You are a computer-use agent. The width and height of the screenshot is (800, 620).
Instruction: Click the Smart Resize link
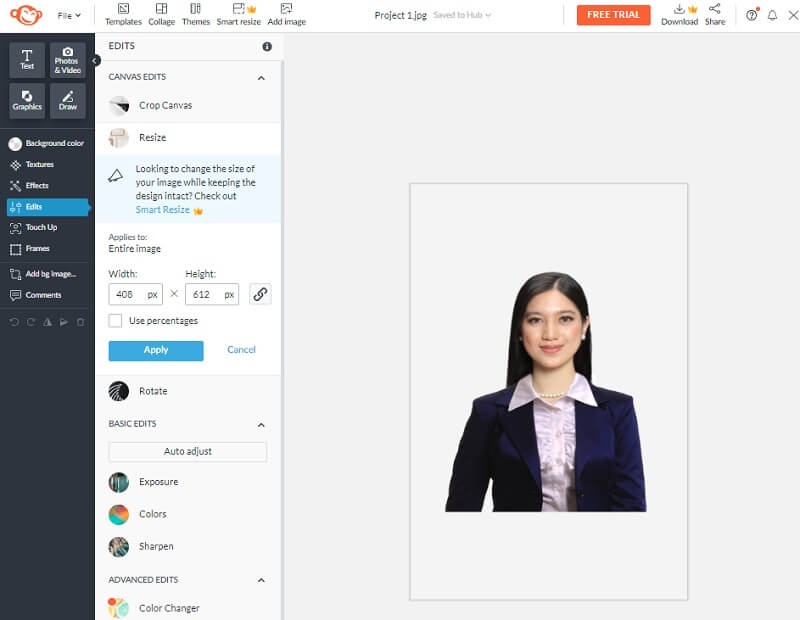(x=163, y=210)
